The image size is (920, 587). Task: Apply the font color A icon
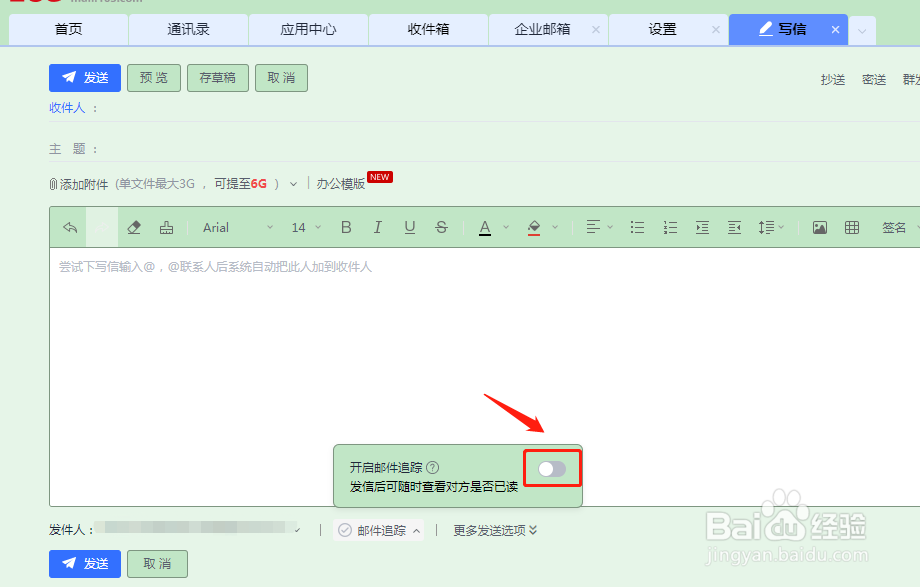click(x=485, y=228)
